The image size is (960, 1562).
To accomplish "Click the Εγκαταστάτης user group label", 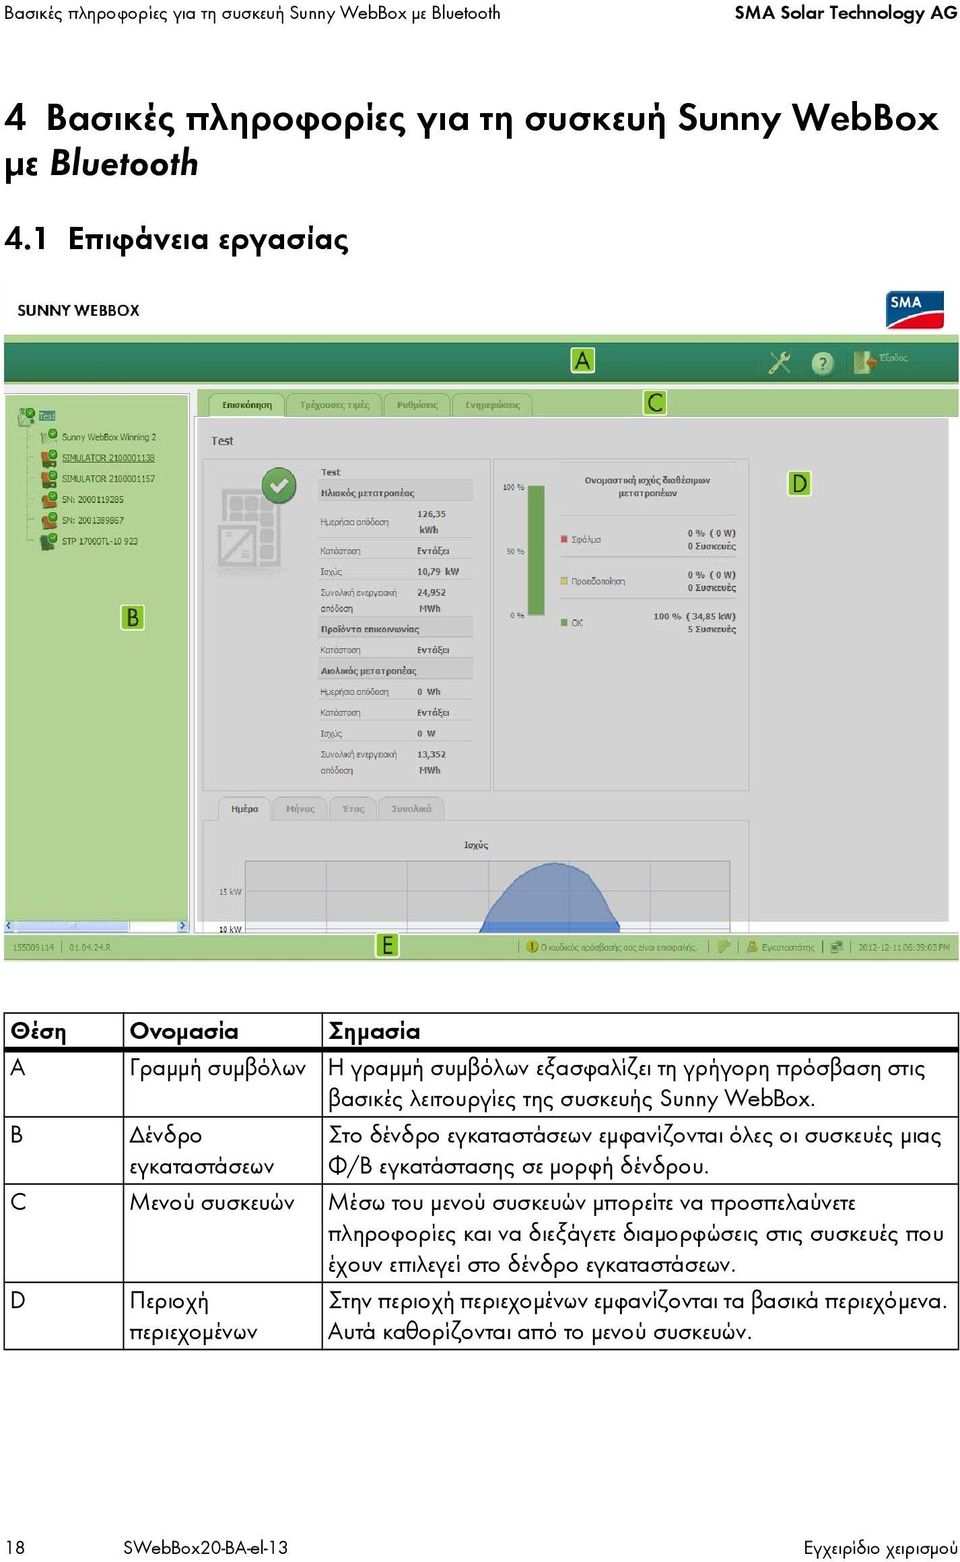I will 788,947.
